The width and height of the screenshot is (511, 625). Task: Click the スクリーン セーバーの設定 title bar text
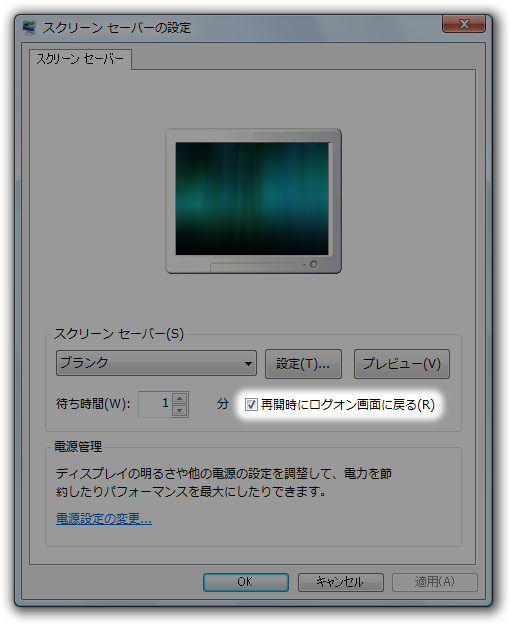pos(117,28)
